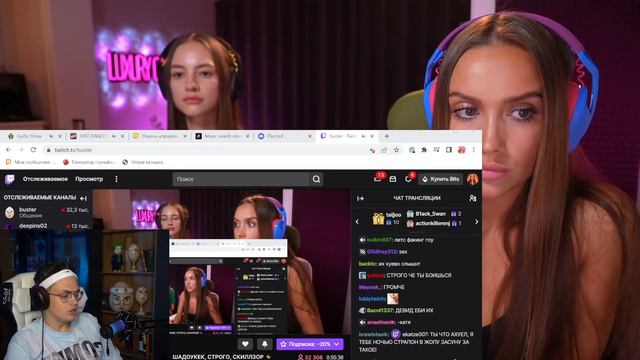This screenshot has height=360, width=640.
Task: Open the Chrome three-dot menu
Action: 473,150
